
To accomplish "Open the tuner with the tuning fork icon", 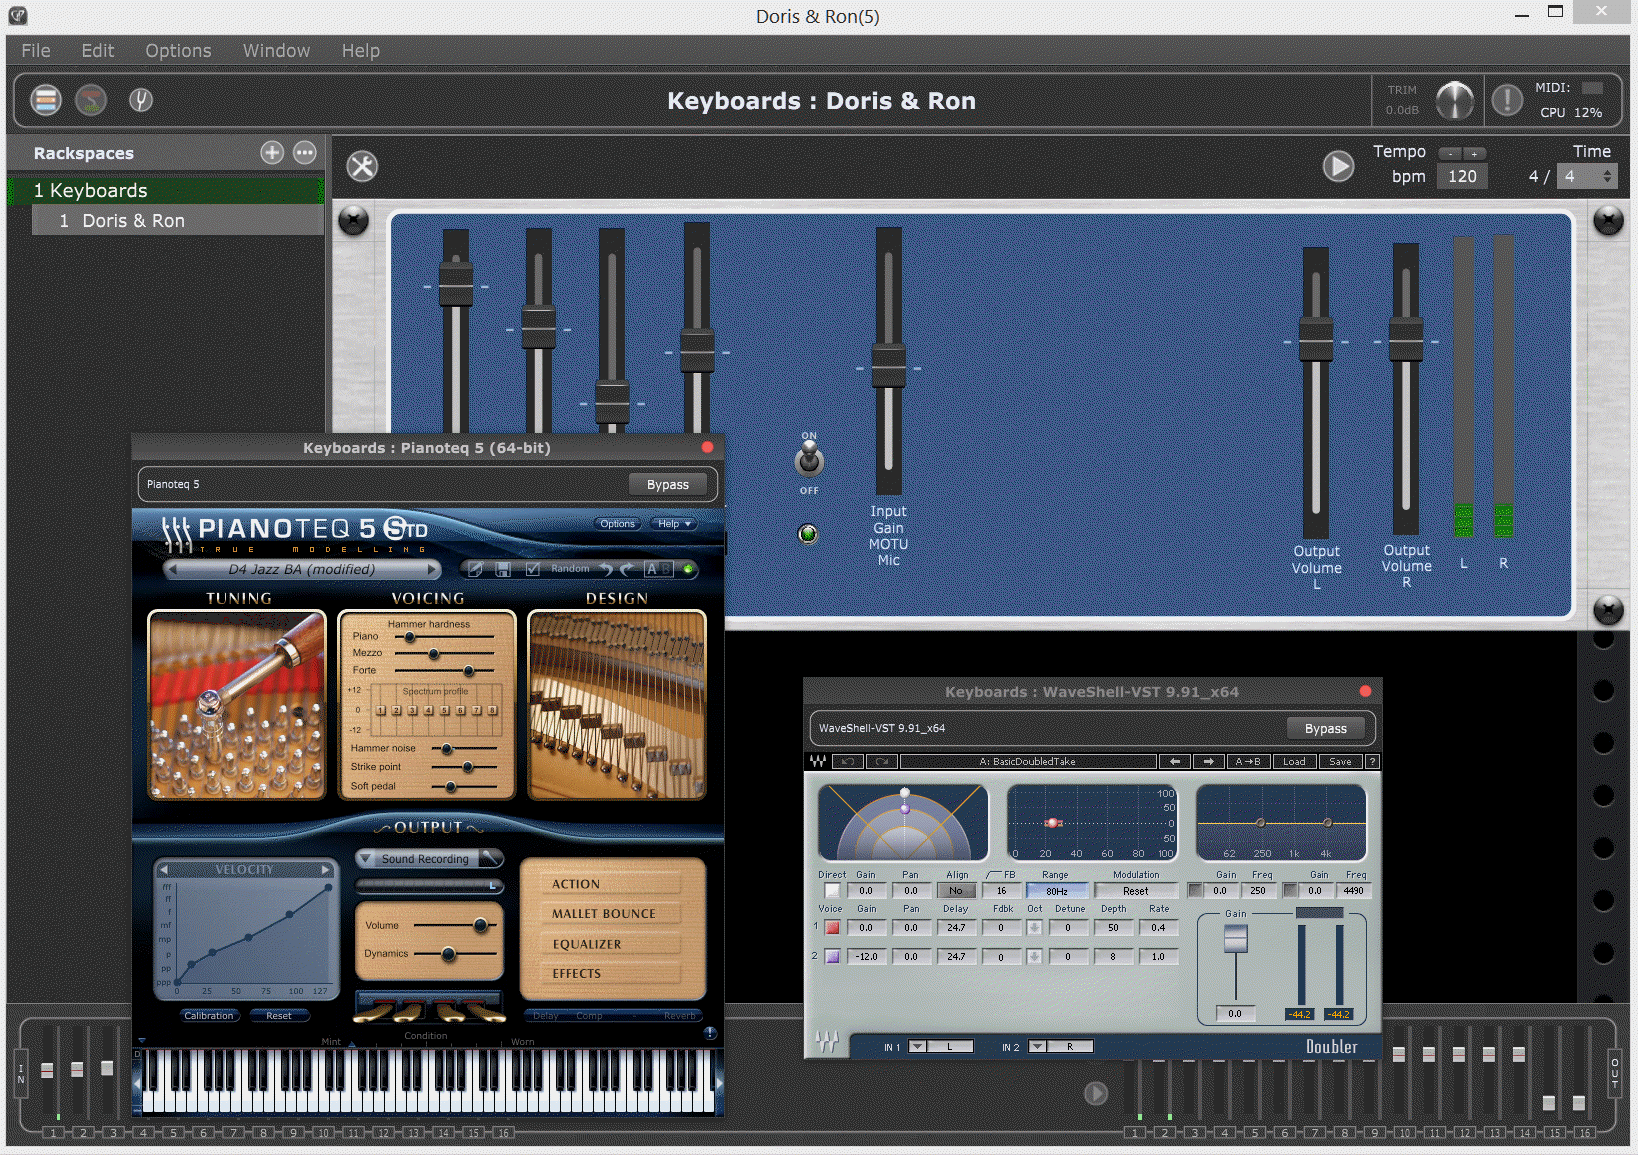I will [140, 100].
